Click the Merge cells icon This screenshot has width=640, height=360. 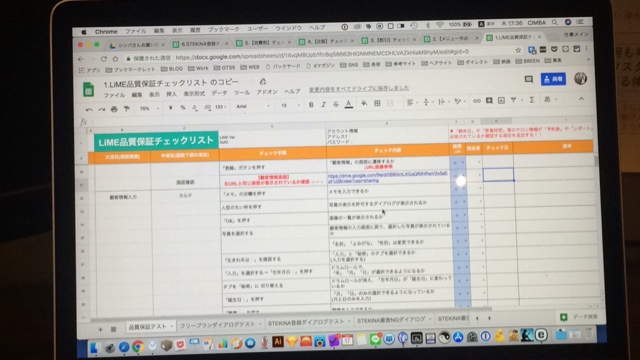390,103
